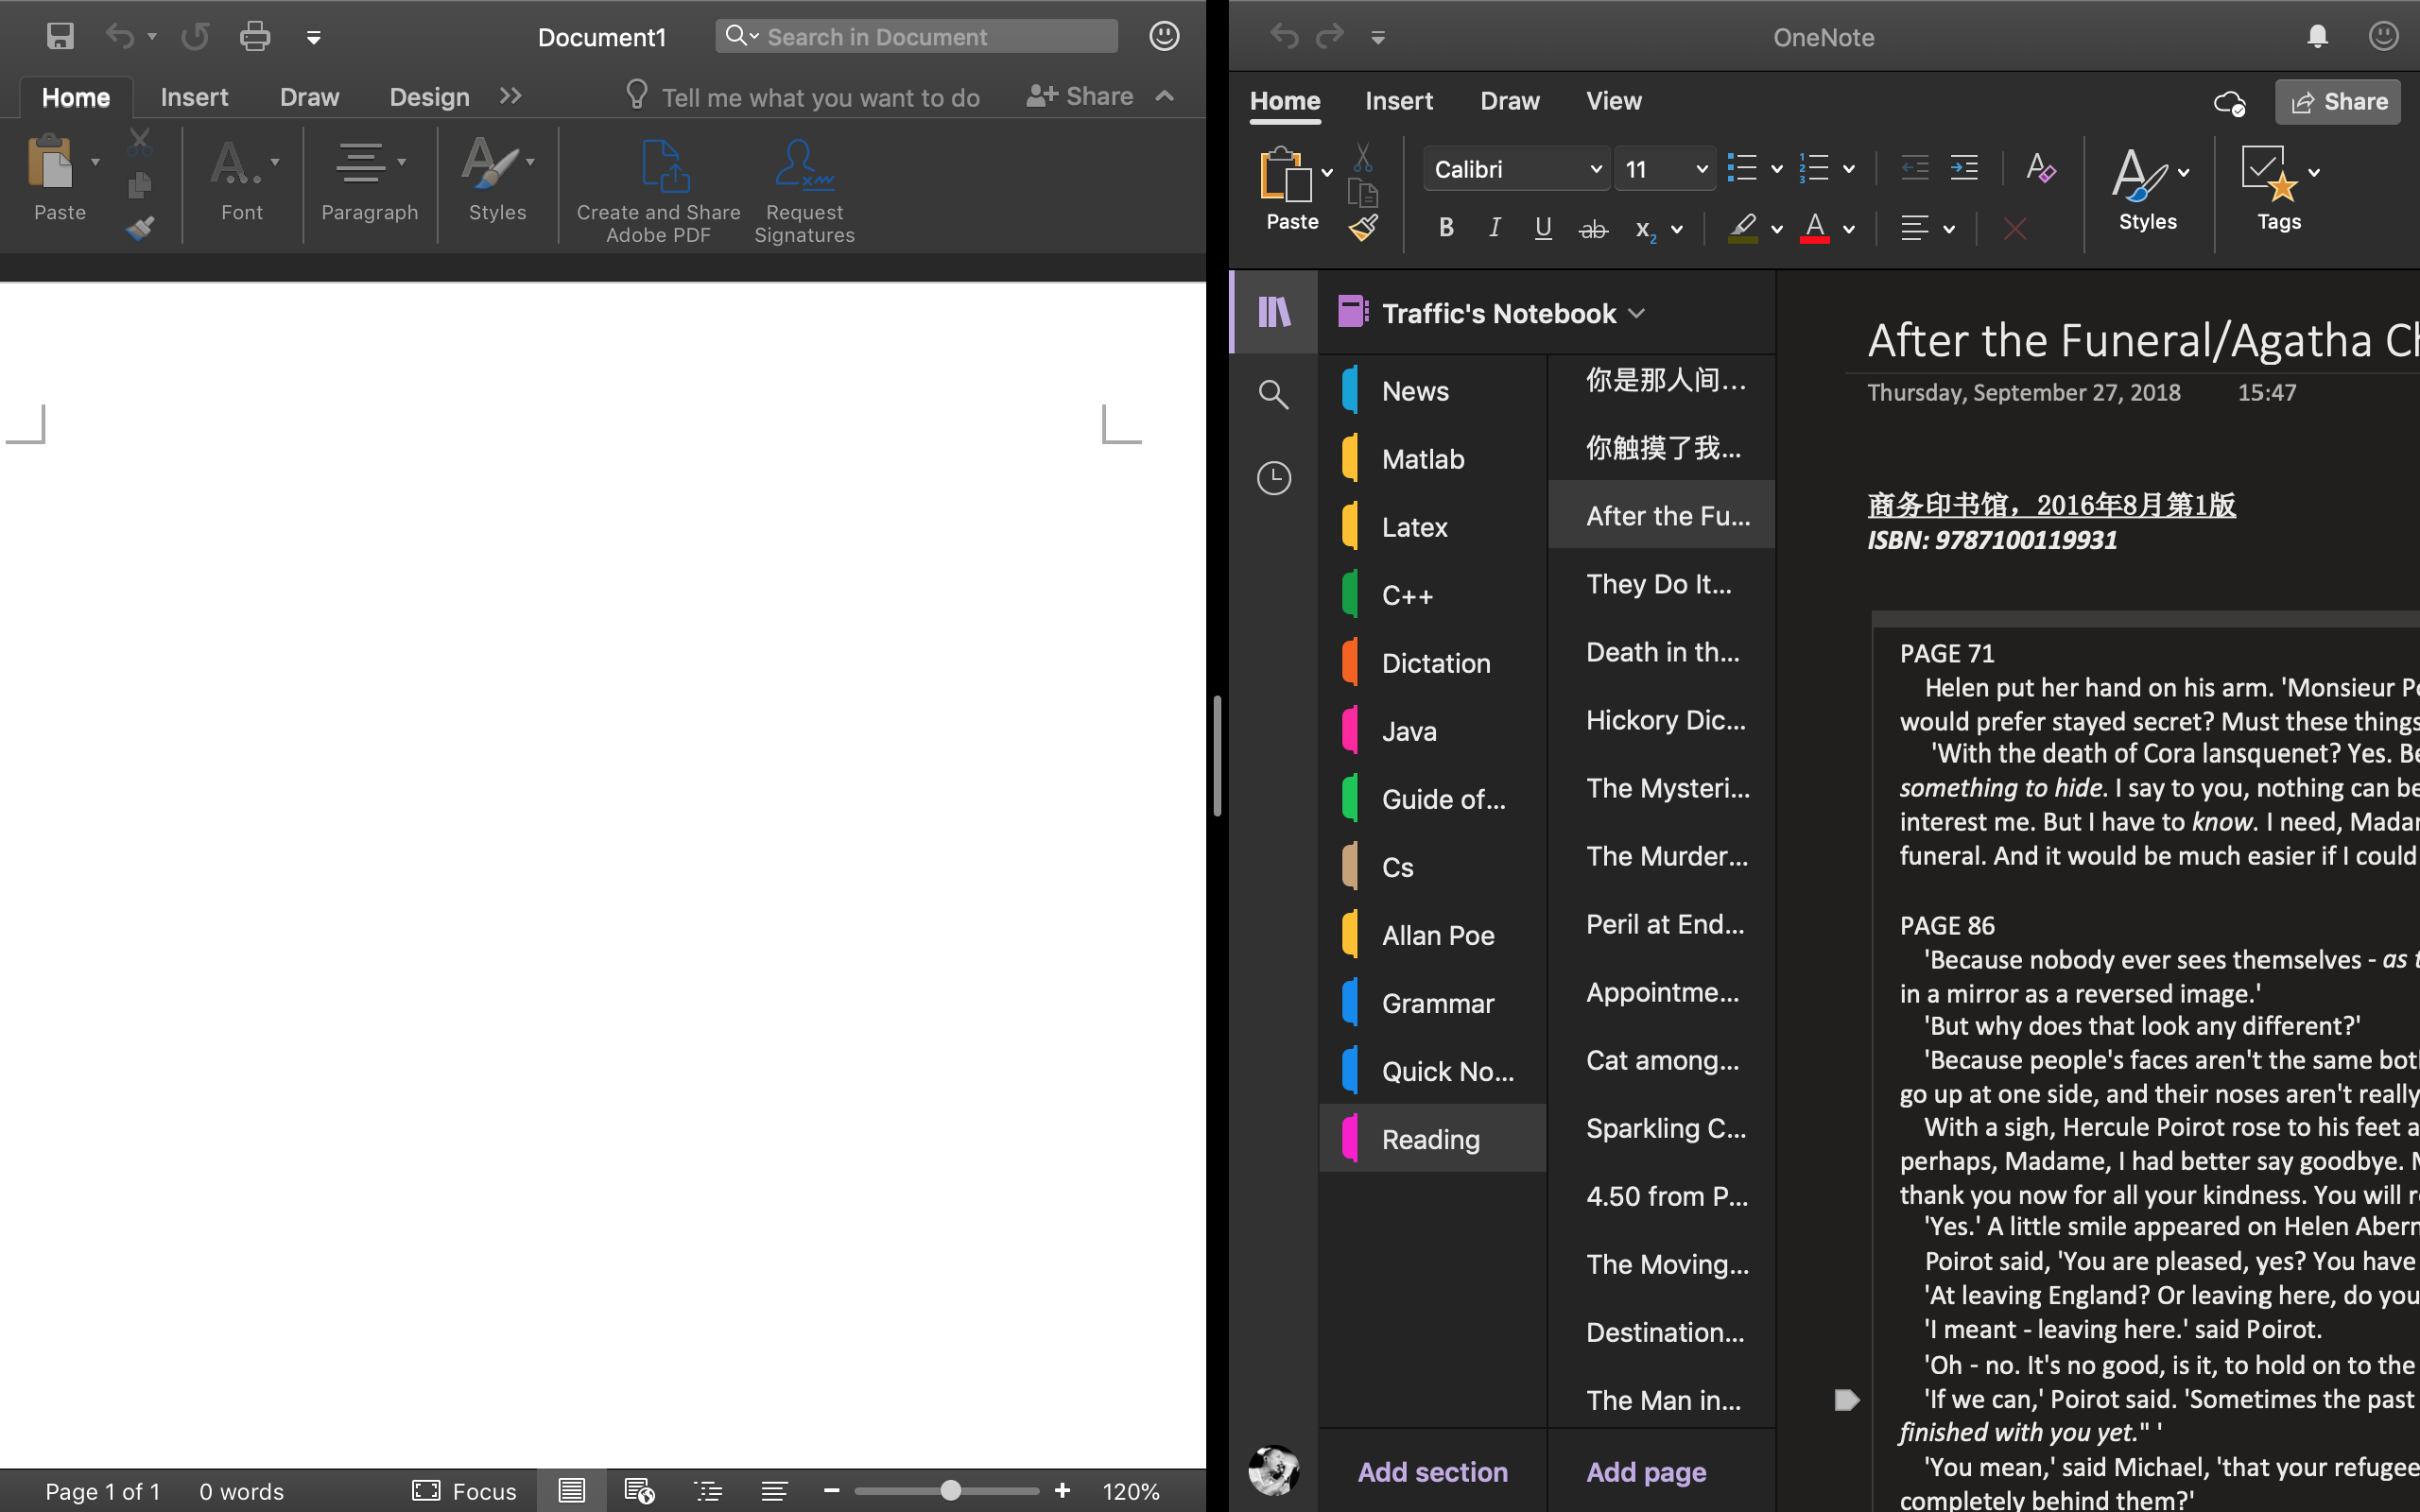Select the Dictation section
Screen dimensions: 2420x1512
tap(1432, 662)
